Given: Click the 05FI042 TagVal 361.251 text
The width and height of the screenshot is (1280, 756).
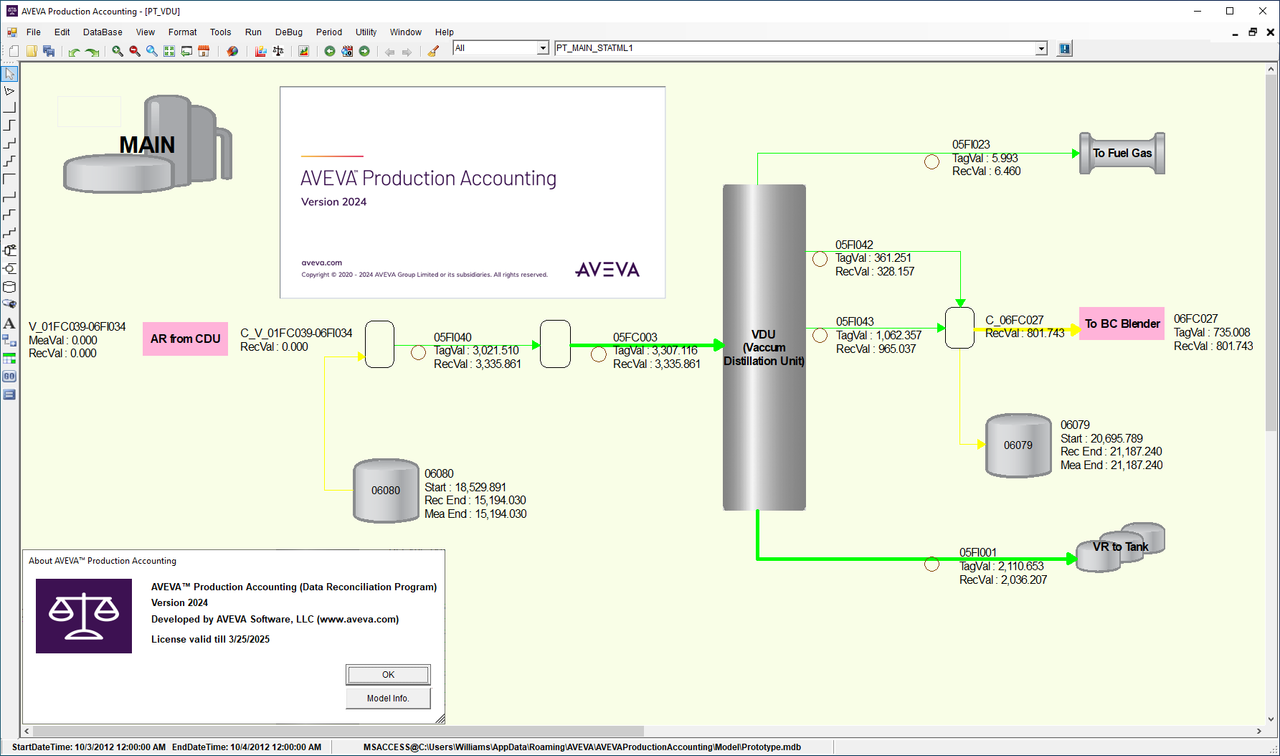Looking at the screenshot, I should 874,258.
